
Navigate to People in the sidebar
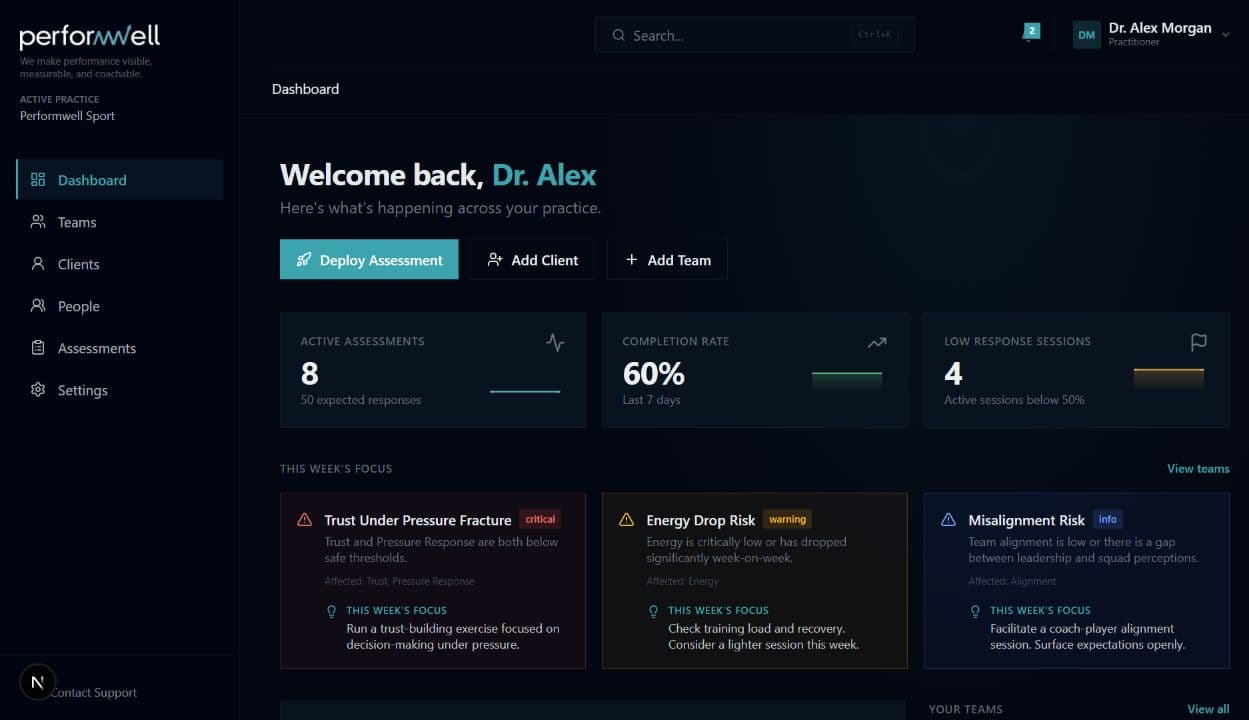point(120,306)
